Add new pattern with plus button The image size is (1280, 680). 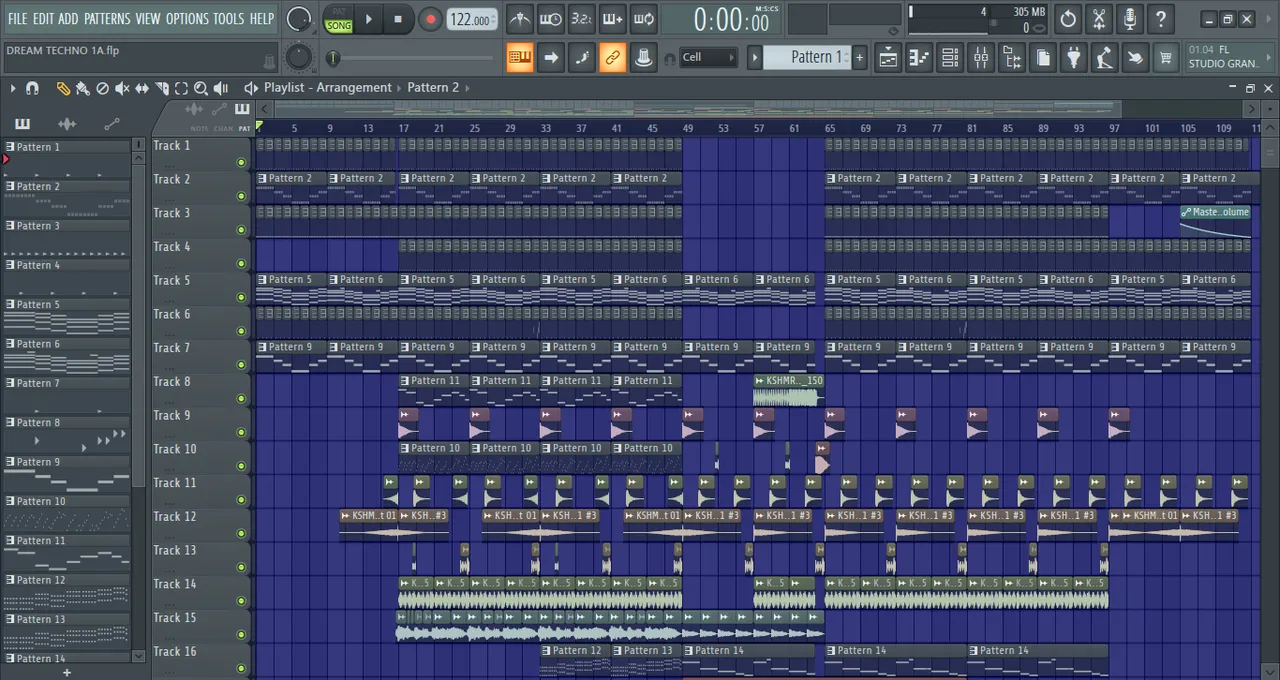859,57
